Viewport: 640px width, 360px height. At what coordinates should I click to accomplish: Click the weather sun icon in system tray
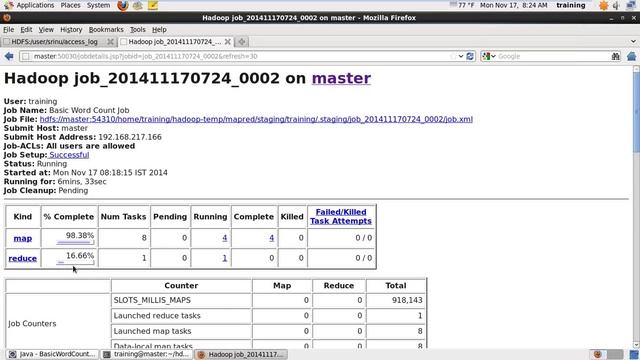point(603,5)
